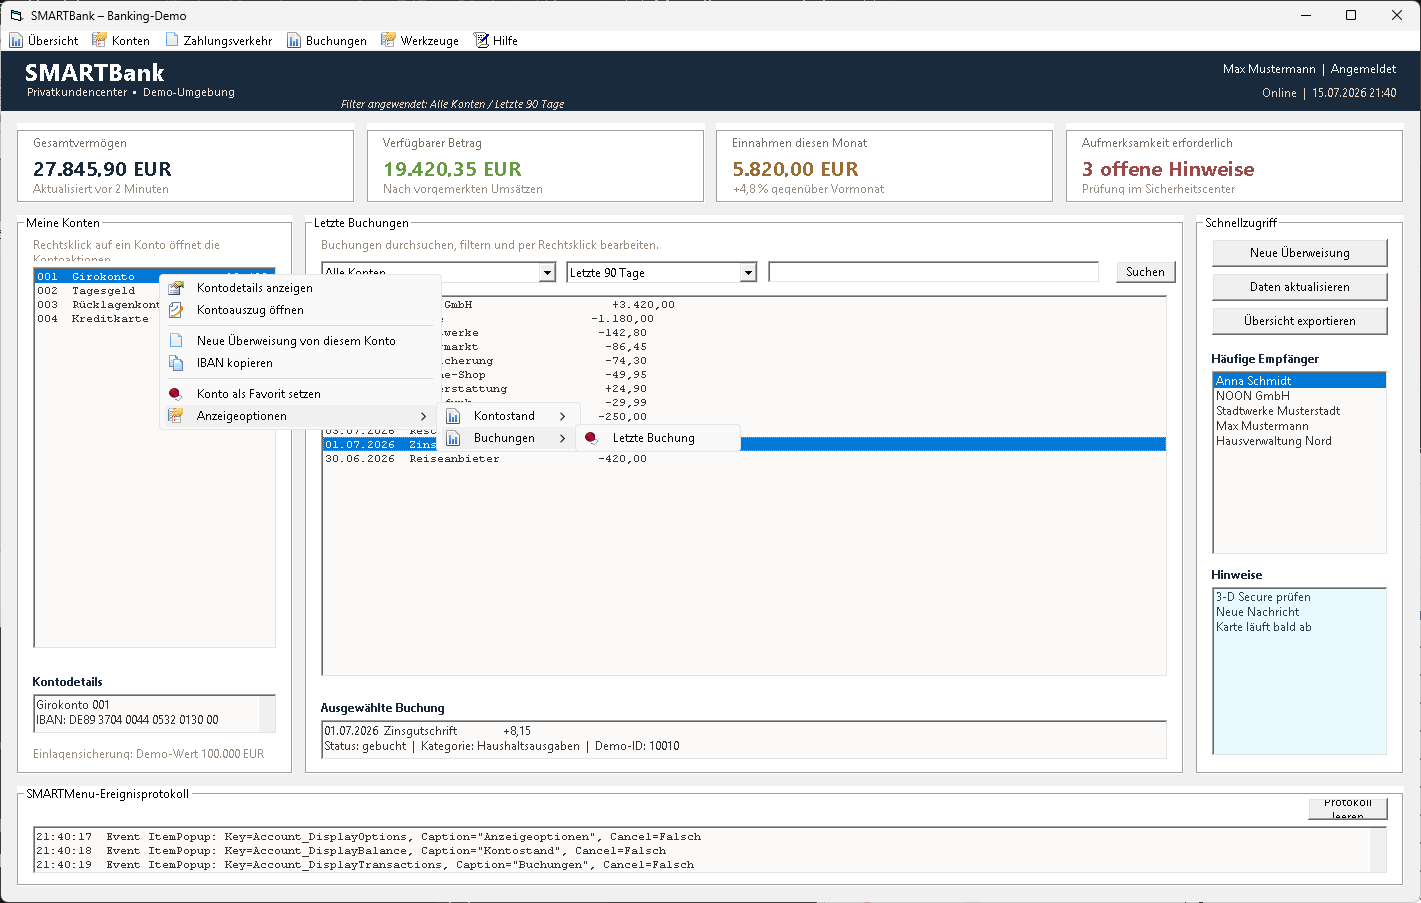Open the Übersicht menu
The image size is (1421, 903).
point(44,41)
